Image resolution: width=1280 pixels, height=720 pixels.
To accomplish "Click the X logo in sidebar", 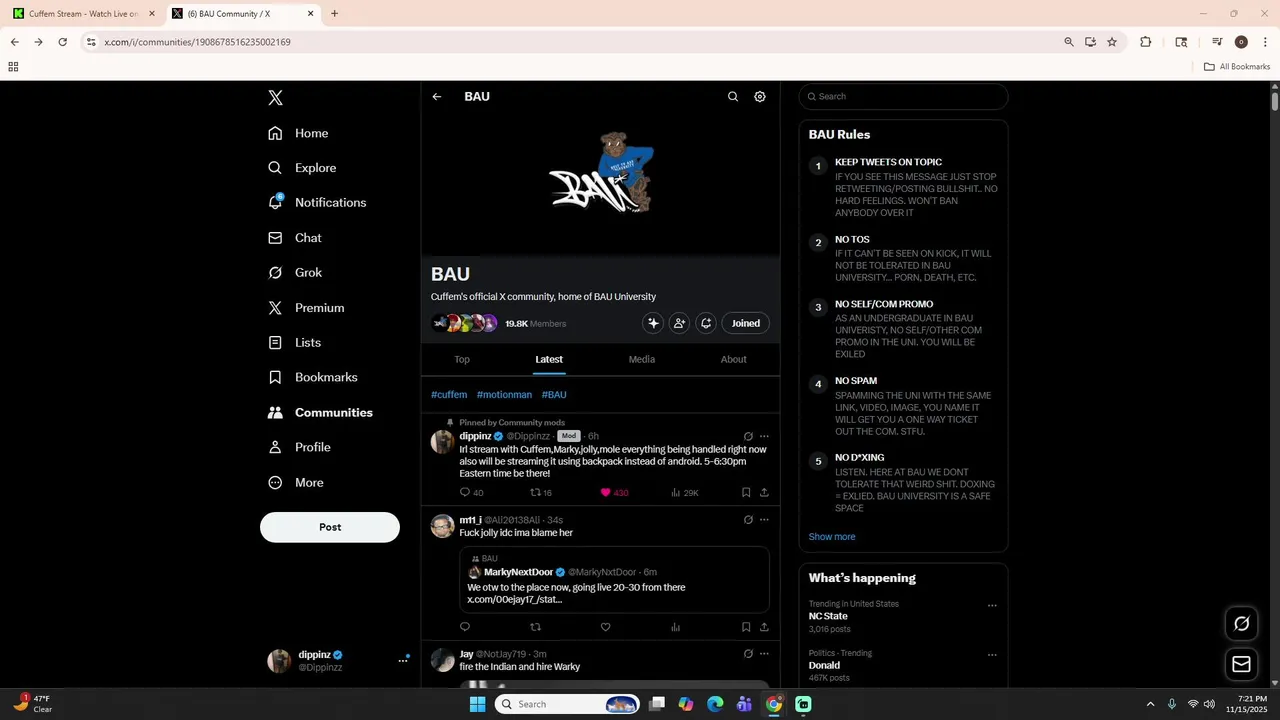I will 275,98.
